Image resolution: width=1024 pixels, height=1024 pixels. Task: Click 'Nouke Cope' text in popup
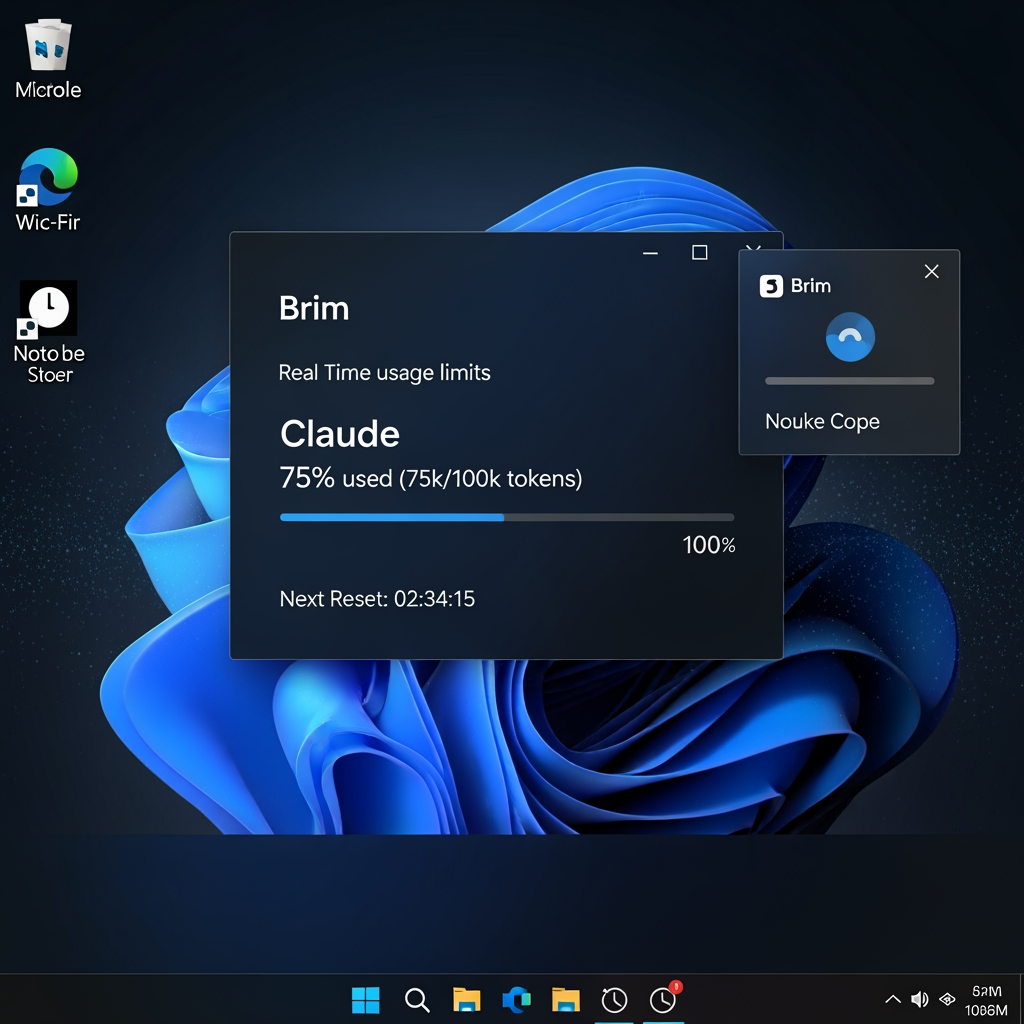click(x=822, y=422)
